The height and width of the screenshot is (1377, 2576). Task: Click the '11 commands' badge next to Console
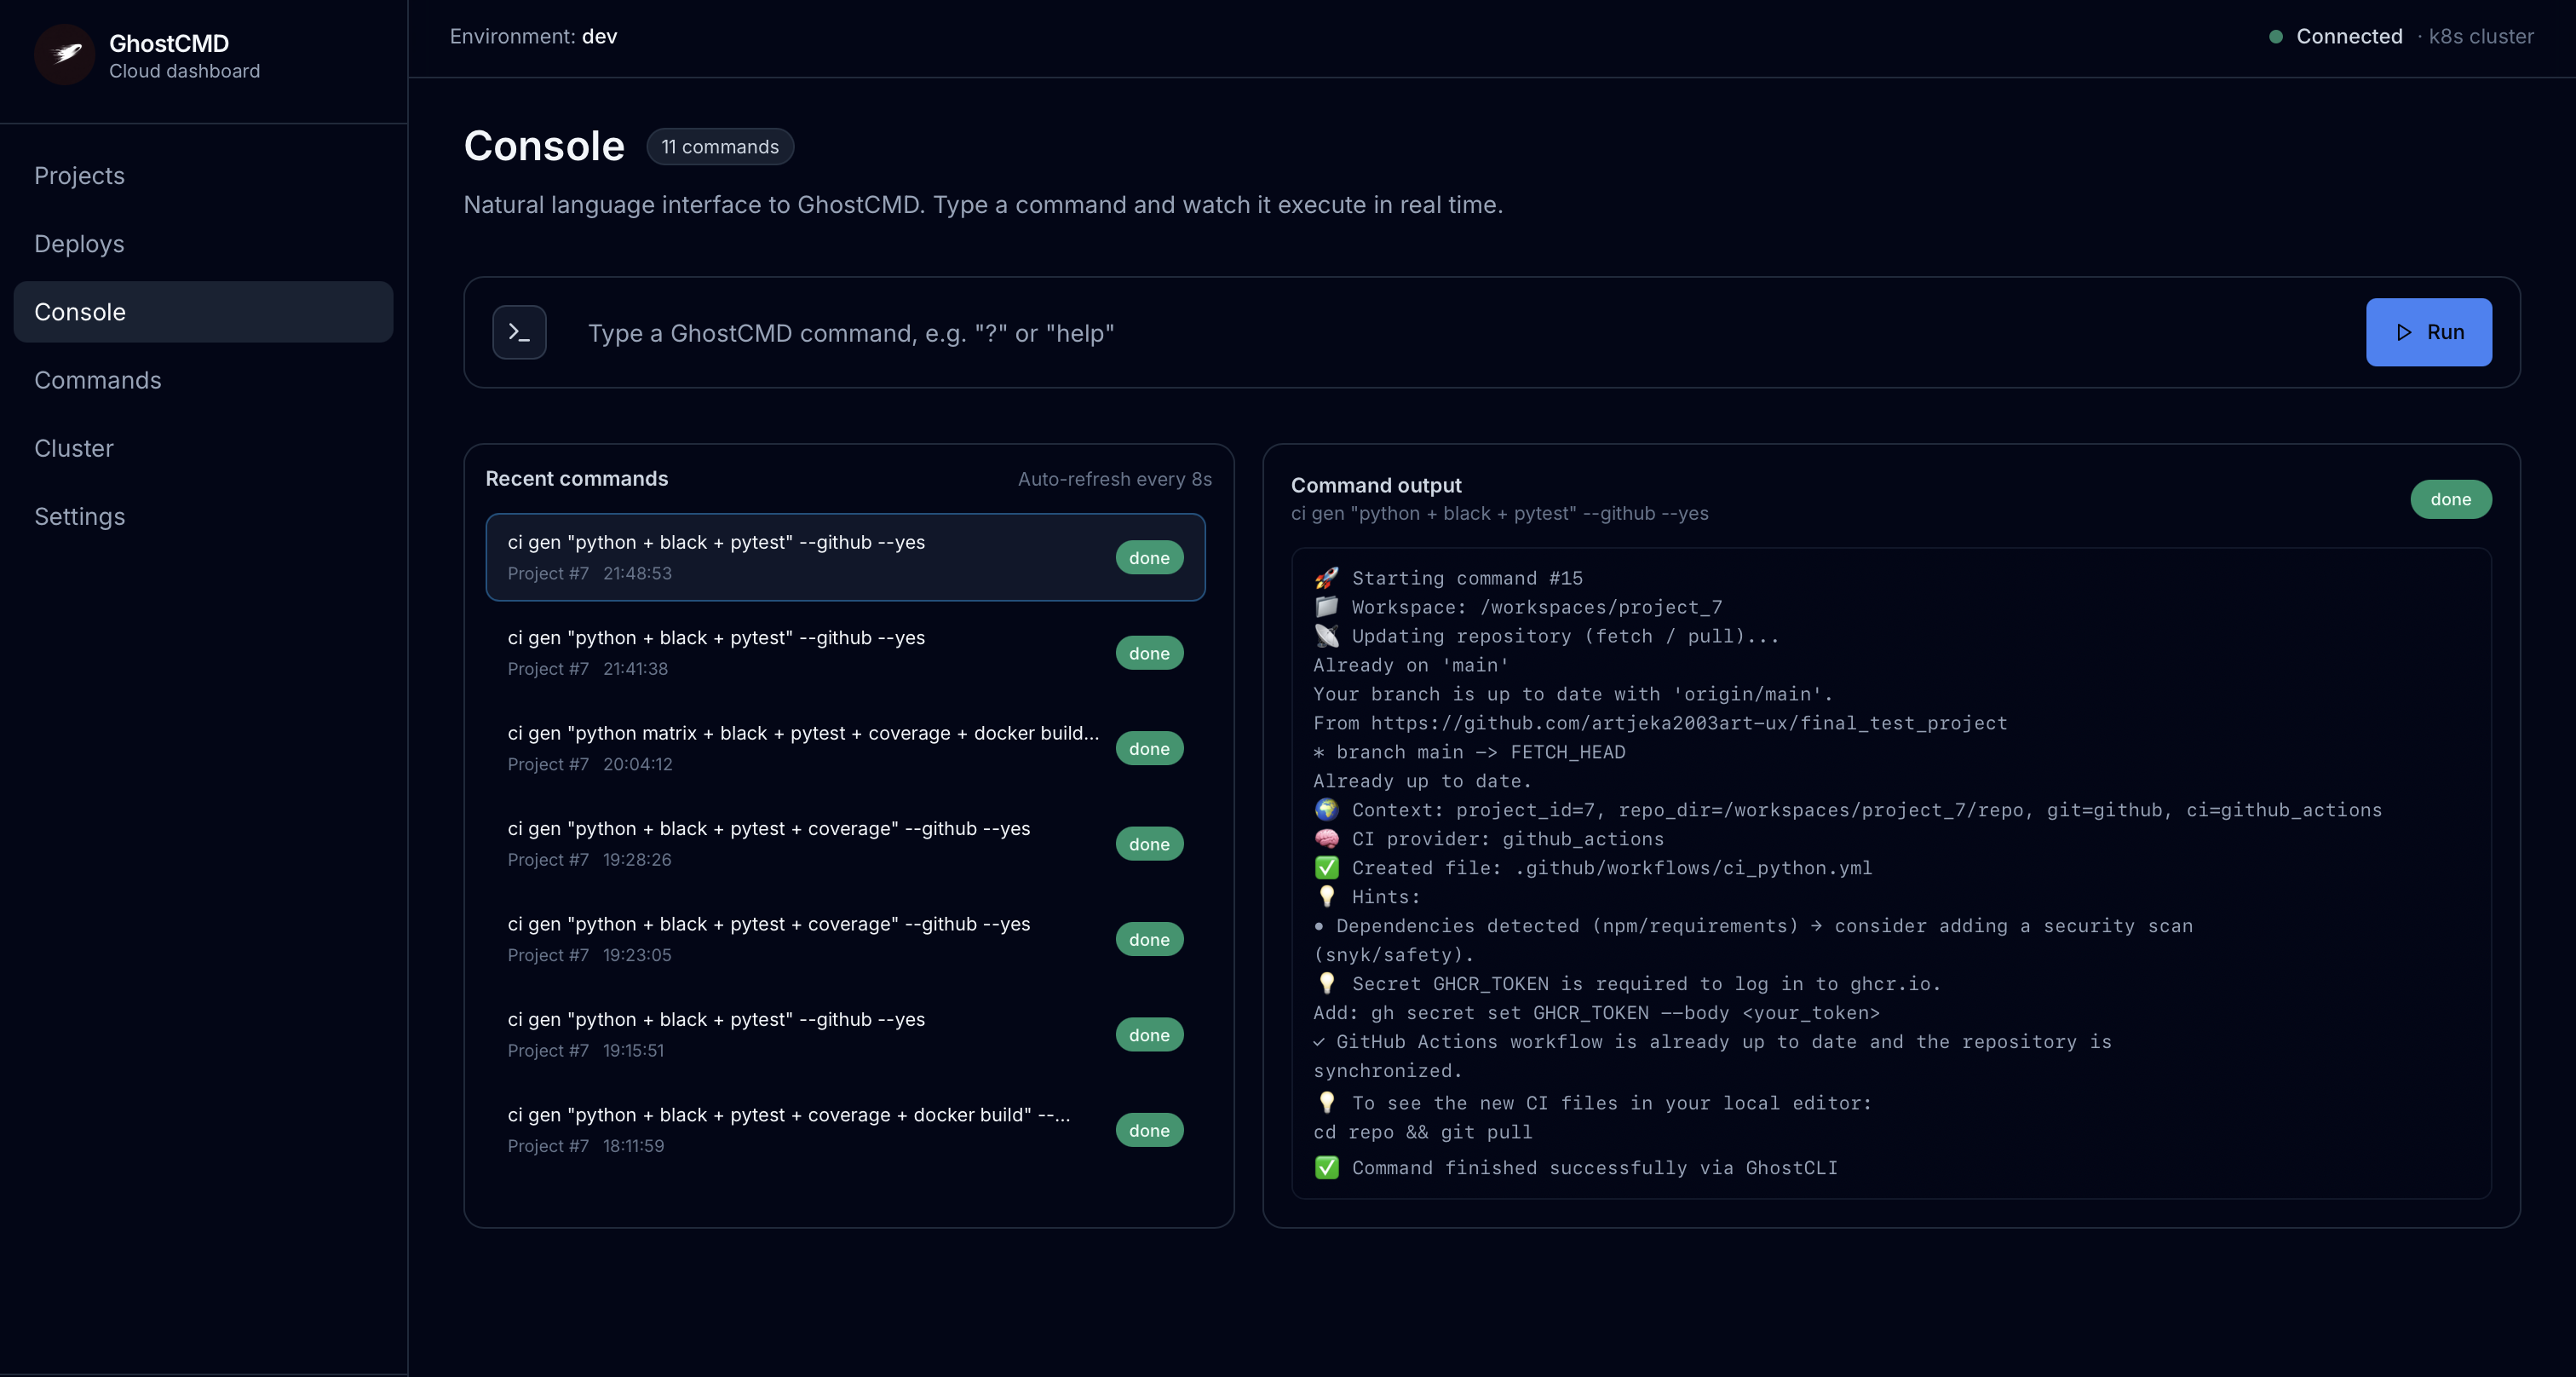click(720, 146)
